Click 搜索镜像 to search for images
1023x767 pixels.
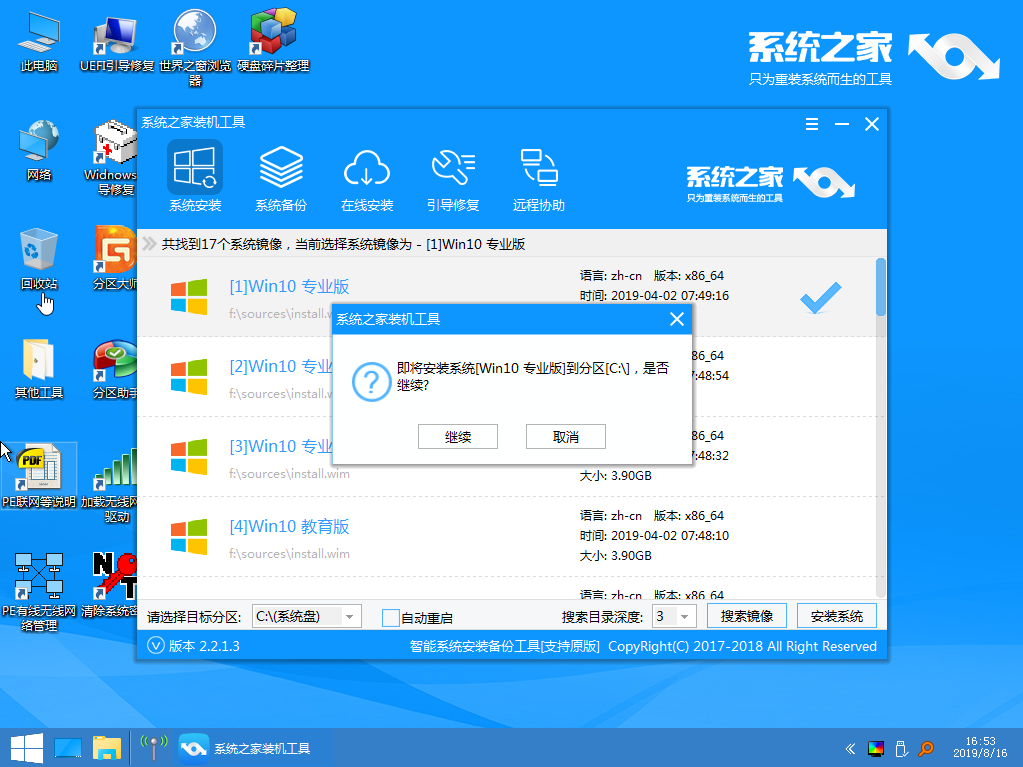[x=745, y=616]
